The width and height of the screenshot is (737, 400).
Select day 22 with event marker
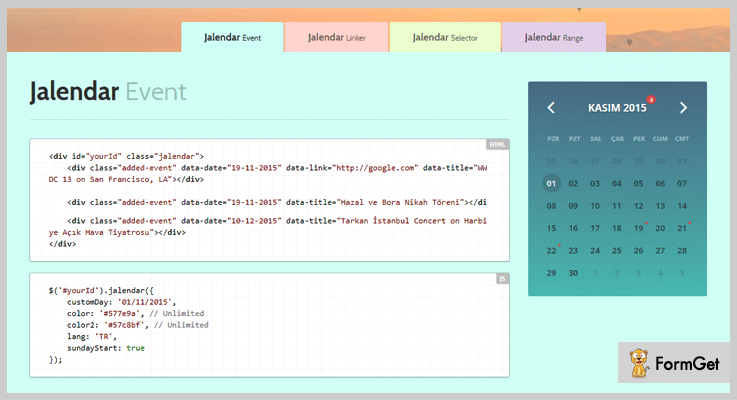551,251
